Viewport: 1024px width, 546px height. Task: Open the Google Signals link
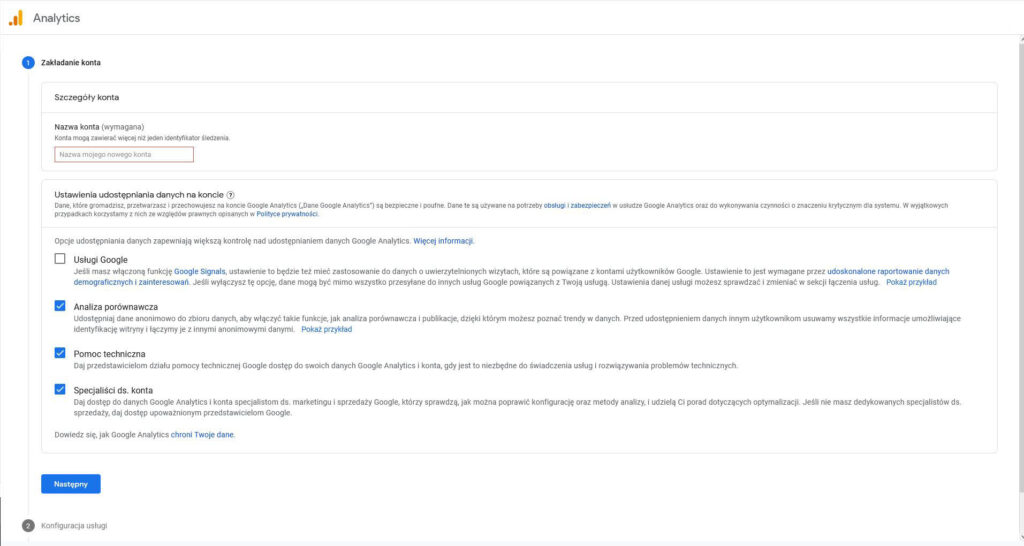[x=200, y=271]
